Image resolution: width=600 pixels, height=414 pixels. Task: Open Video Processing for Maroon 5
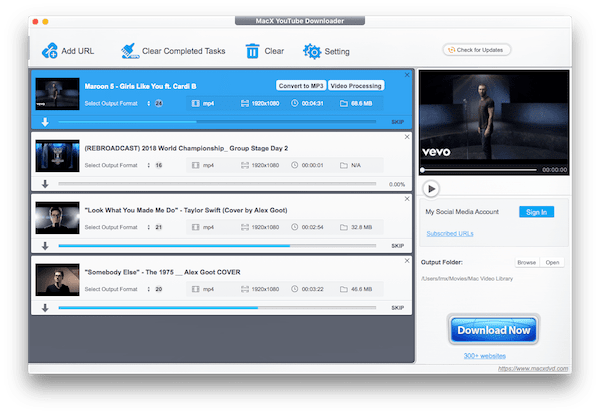pos(355,85)
